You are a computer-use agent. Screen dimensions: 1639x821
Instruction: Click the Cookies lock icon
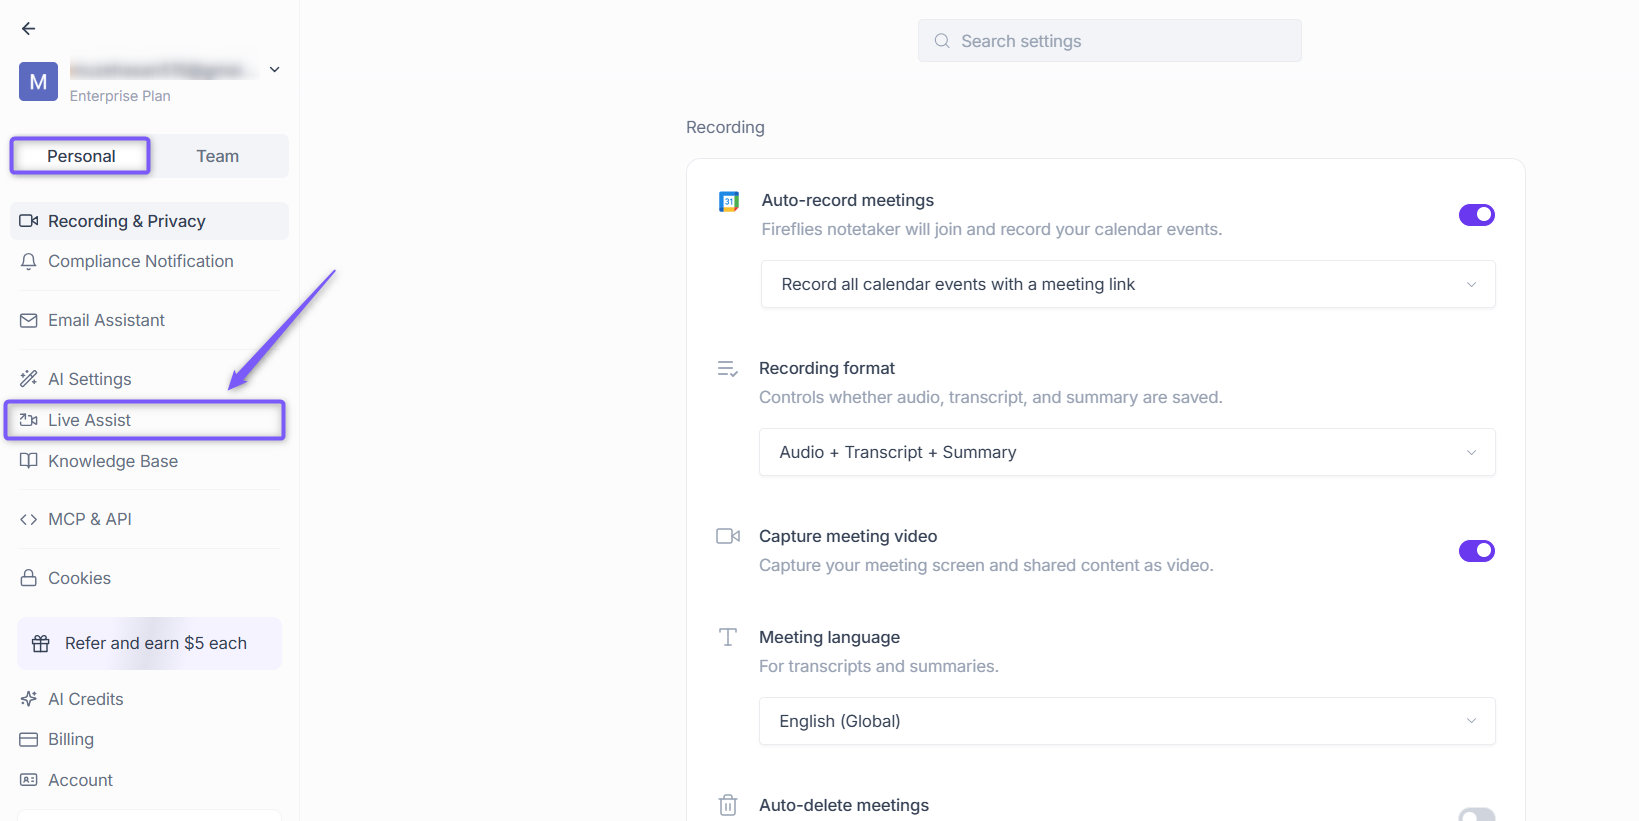point(29,578)
